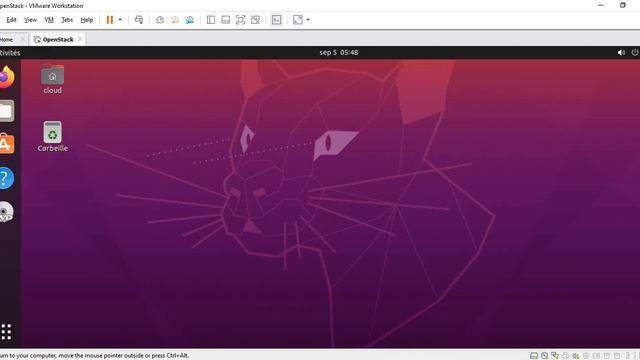
Task: Click the sound card status bar icon
Action: pyautogui.click(x=576, y=356)
